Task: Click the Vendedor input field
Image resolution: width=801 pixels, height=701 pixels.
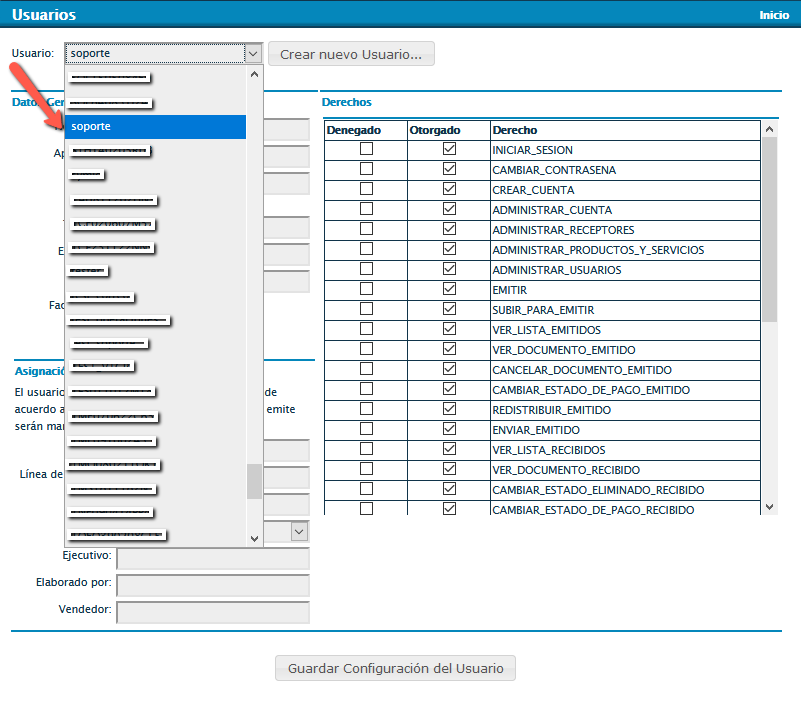Action: click(212, 612)
